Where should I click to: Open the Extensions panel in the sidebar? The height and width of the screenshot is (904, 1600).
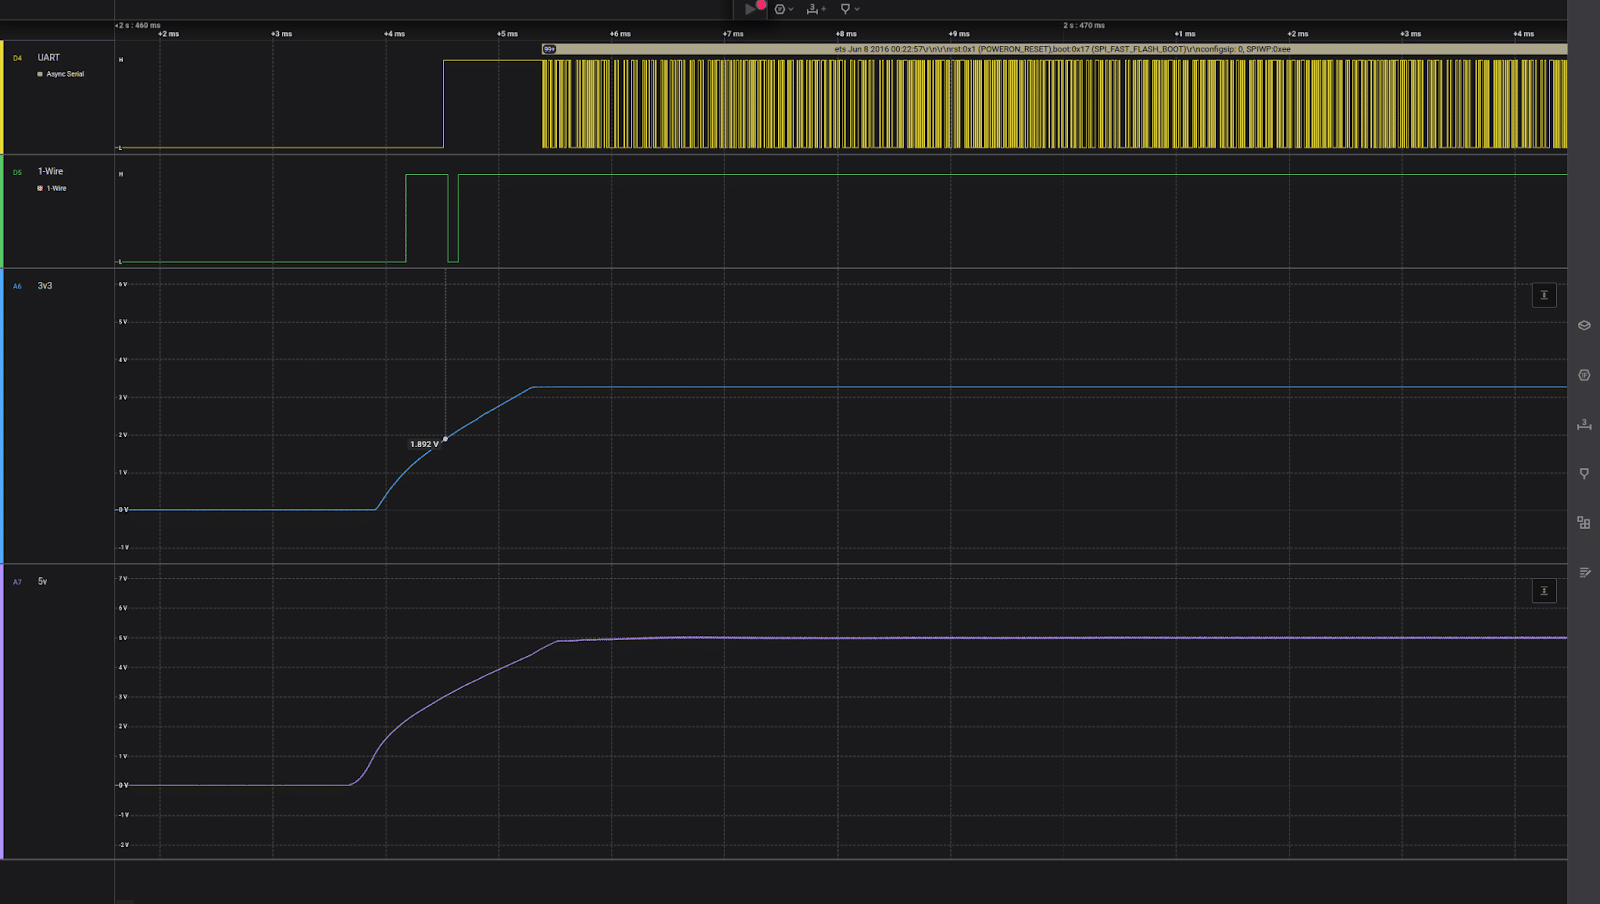pos(1584,523)
